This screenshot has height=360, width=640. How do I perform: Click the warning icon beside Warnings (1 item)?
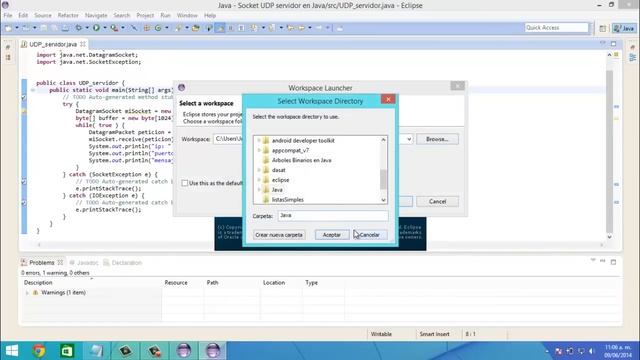point(36,292)
